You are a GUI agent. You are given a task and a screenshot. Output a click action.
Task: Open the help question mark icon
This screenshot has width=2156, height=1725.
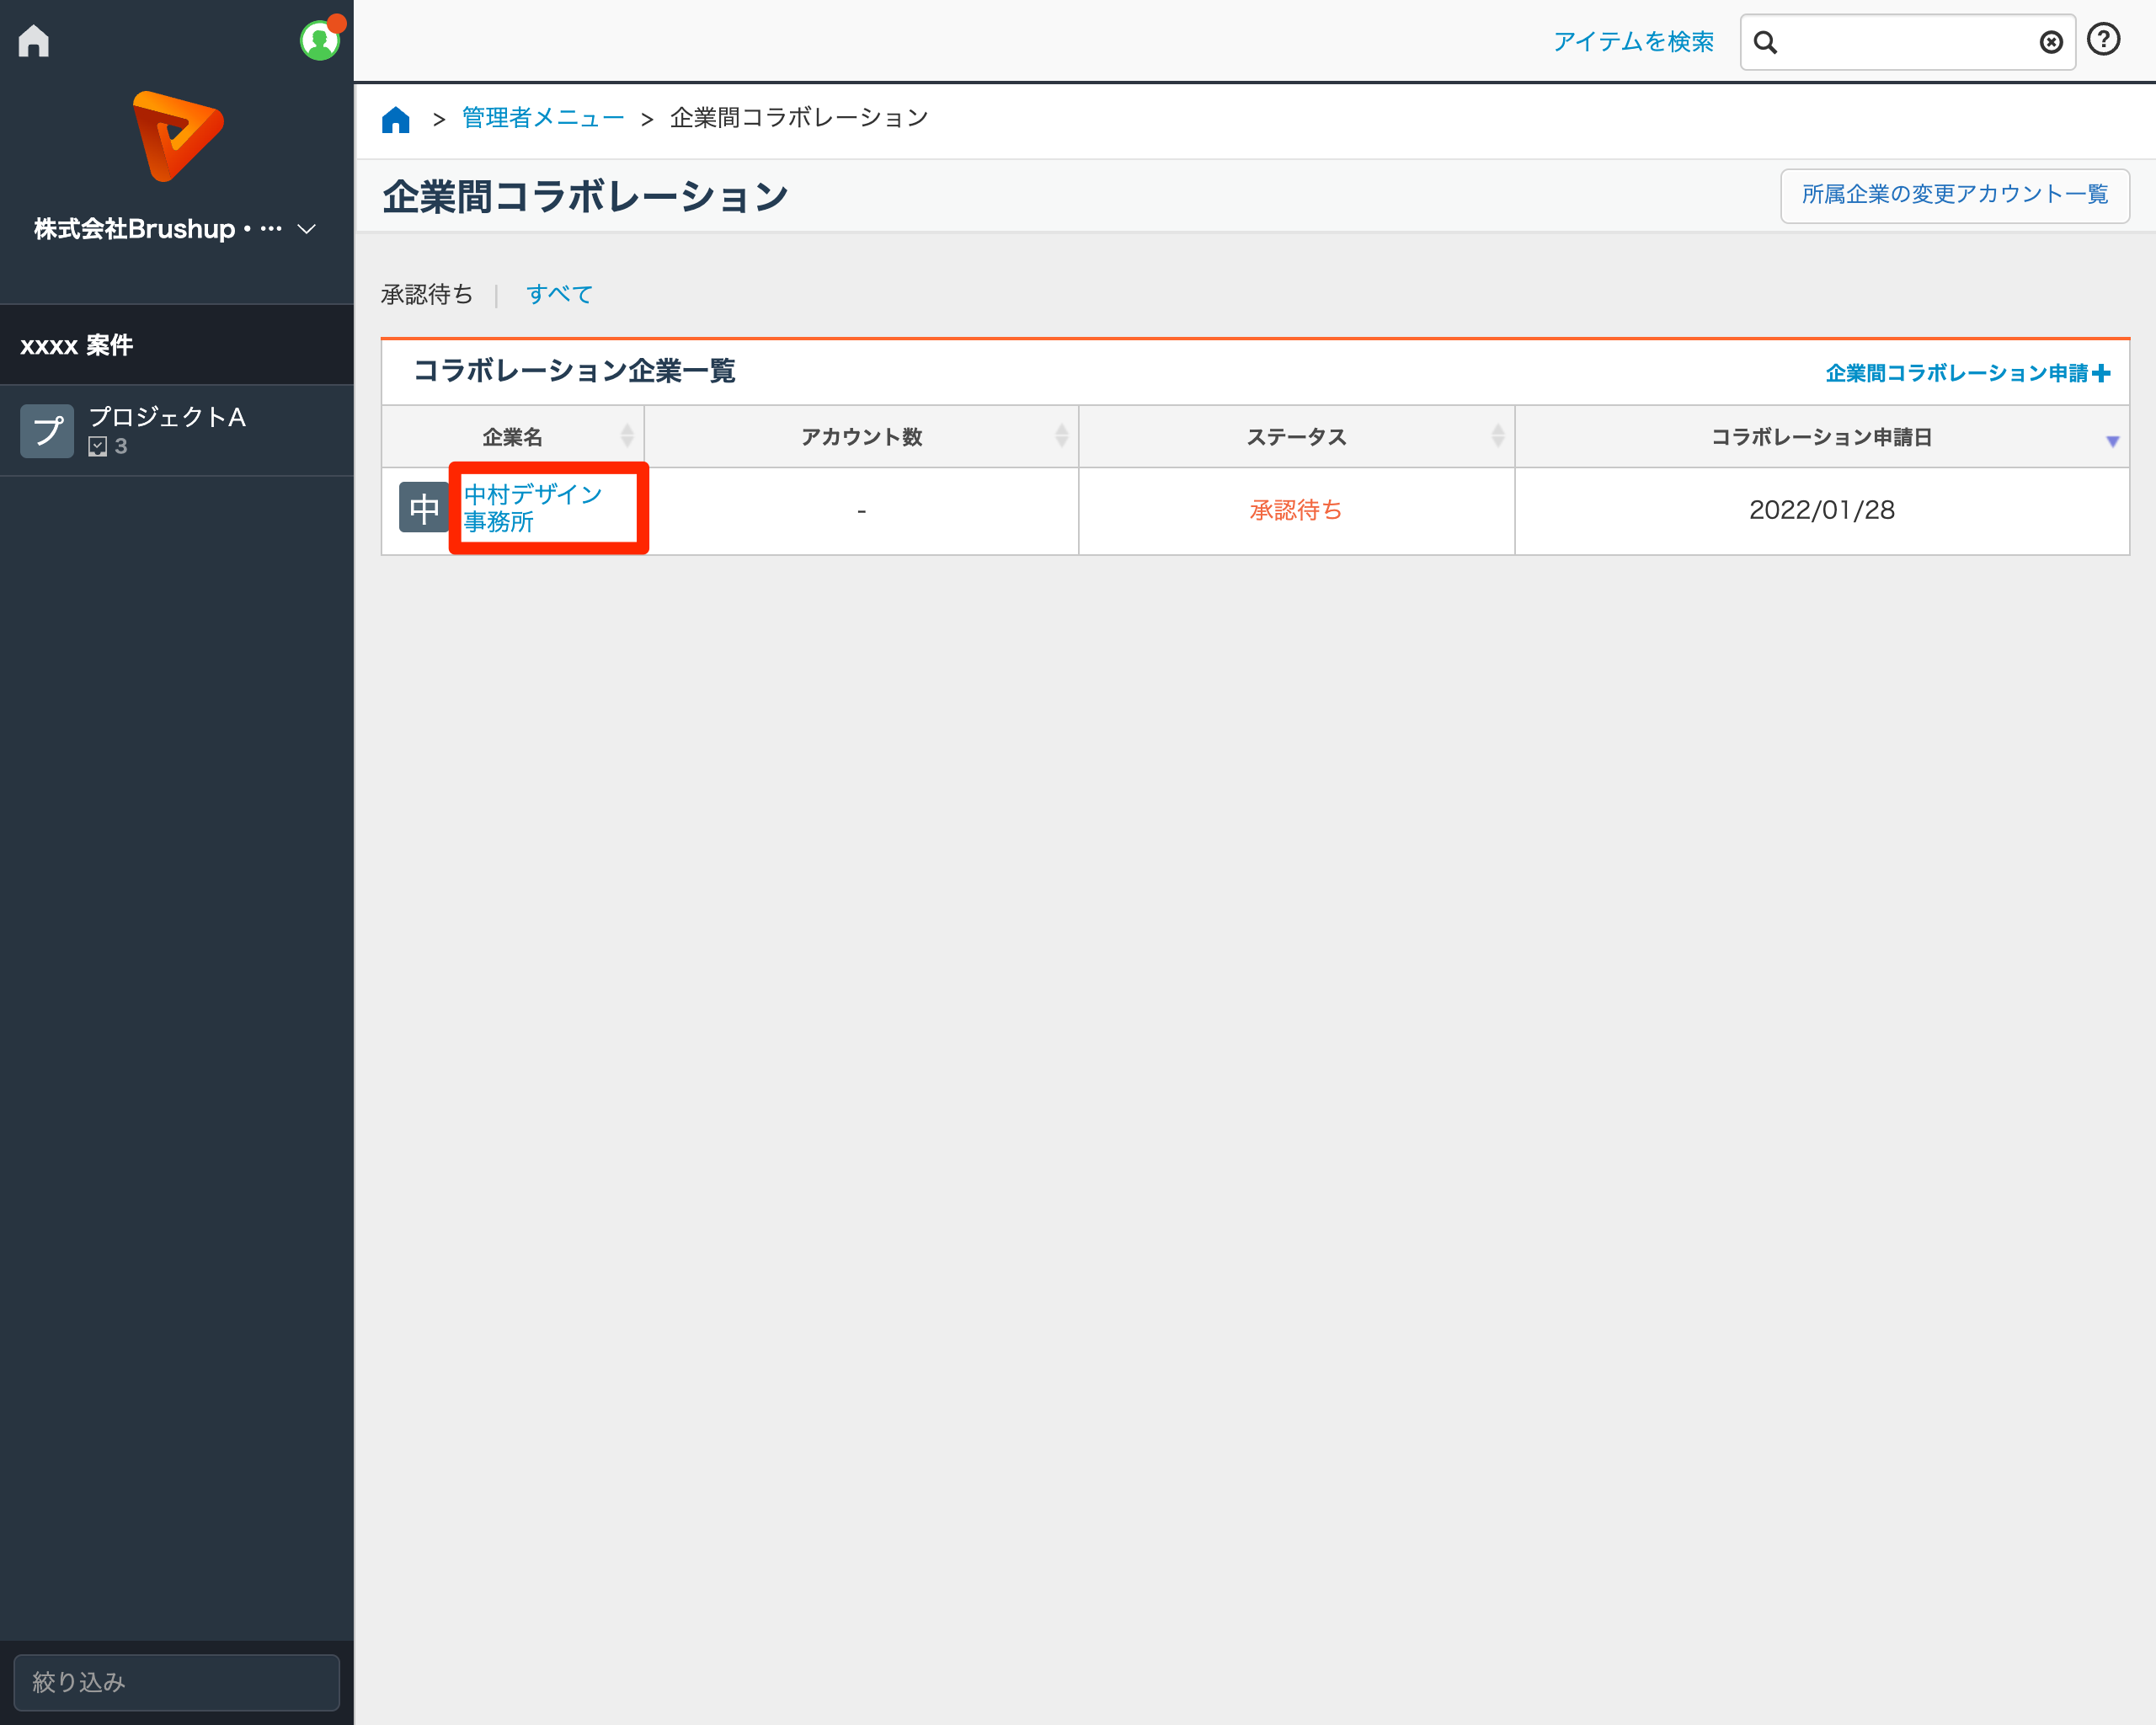pyautogui.click(x=2103, y=40)
